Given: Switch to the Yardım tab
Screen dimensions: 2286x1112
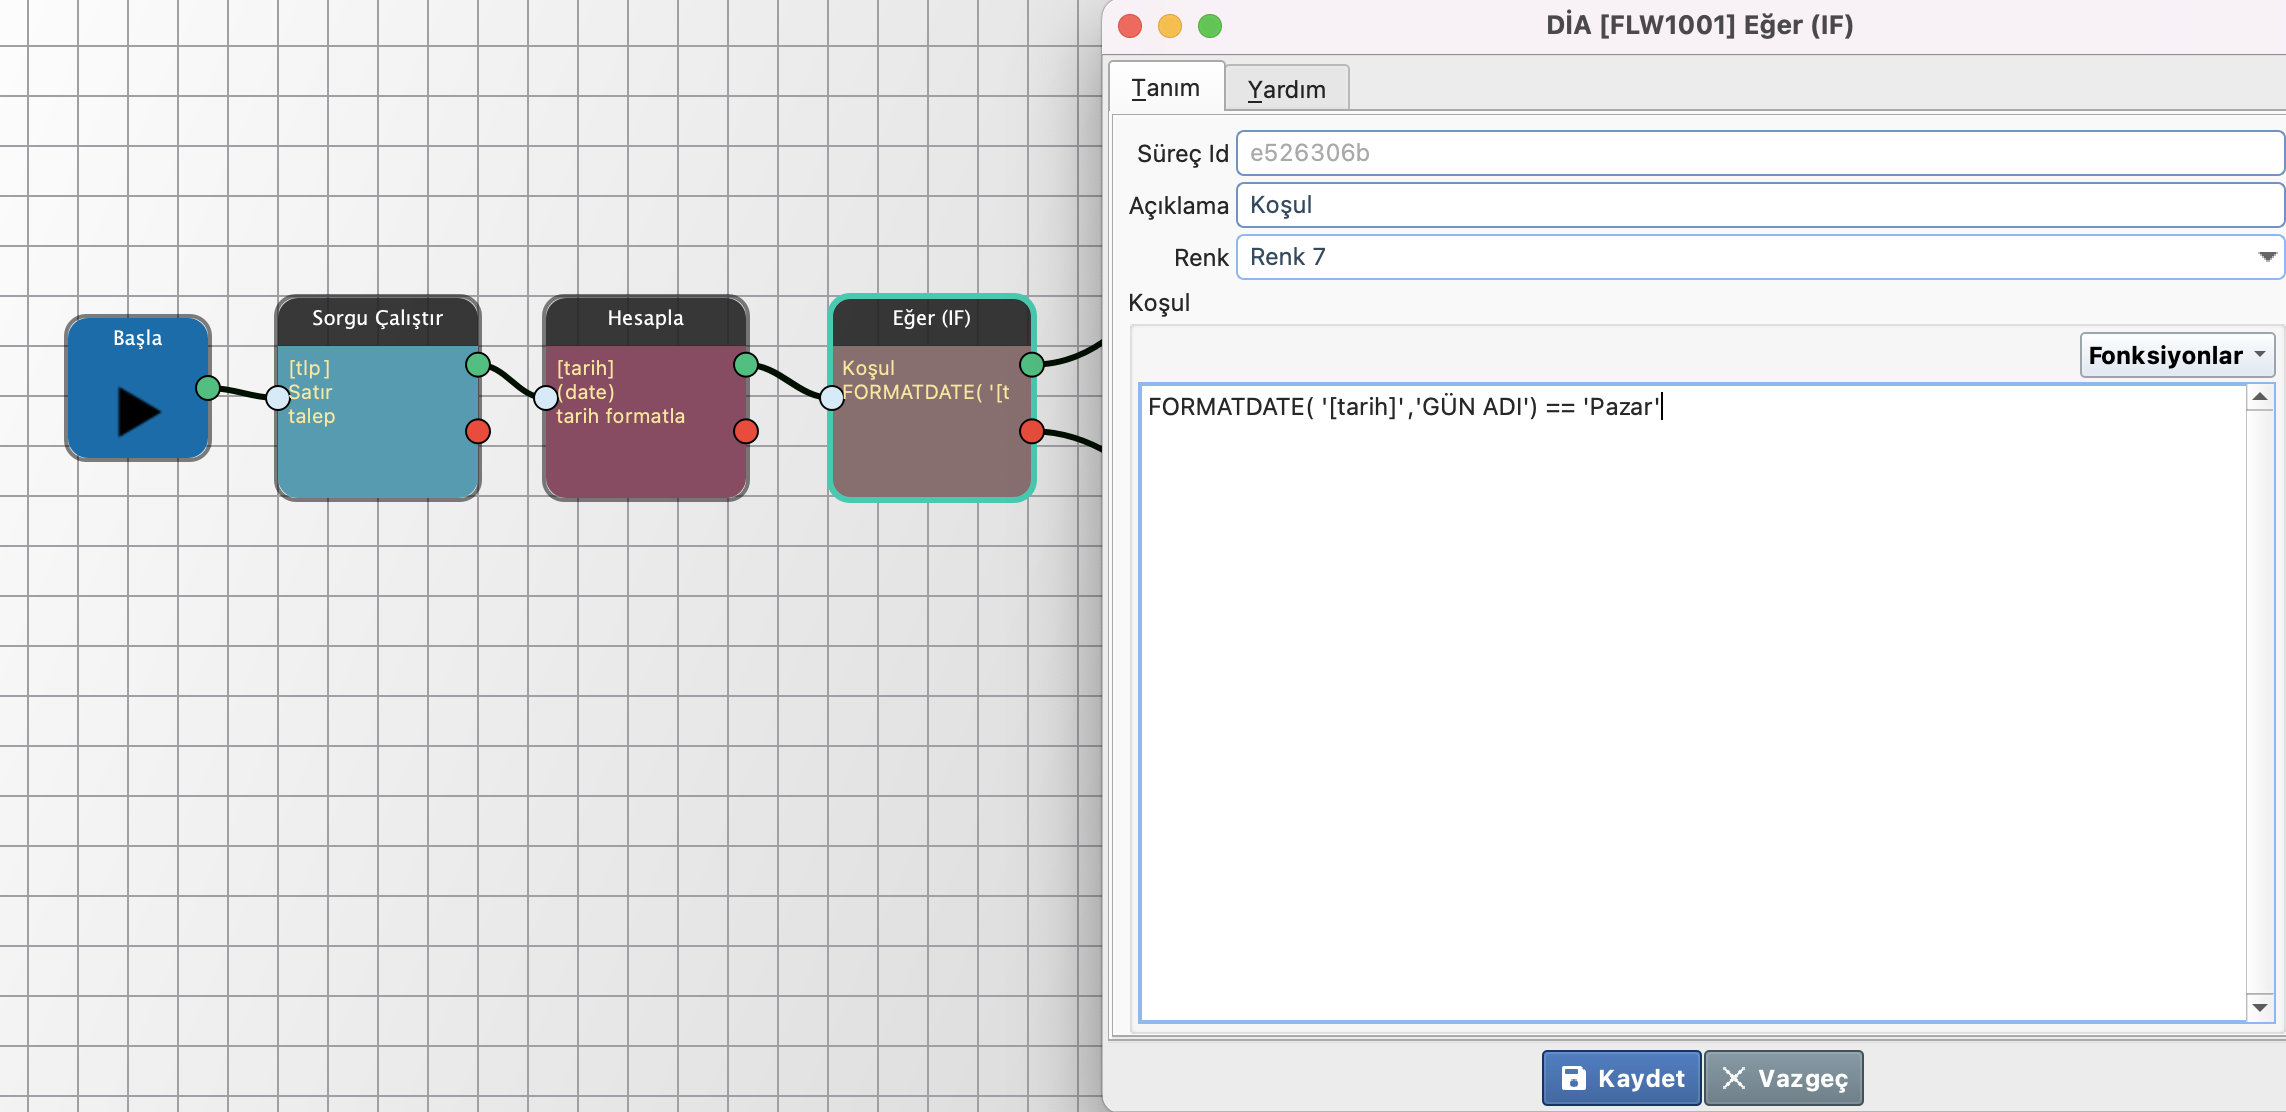Looking at the screenshot, I should point(1286,89).
